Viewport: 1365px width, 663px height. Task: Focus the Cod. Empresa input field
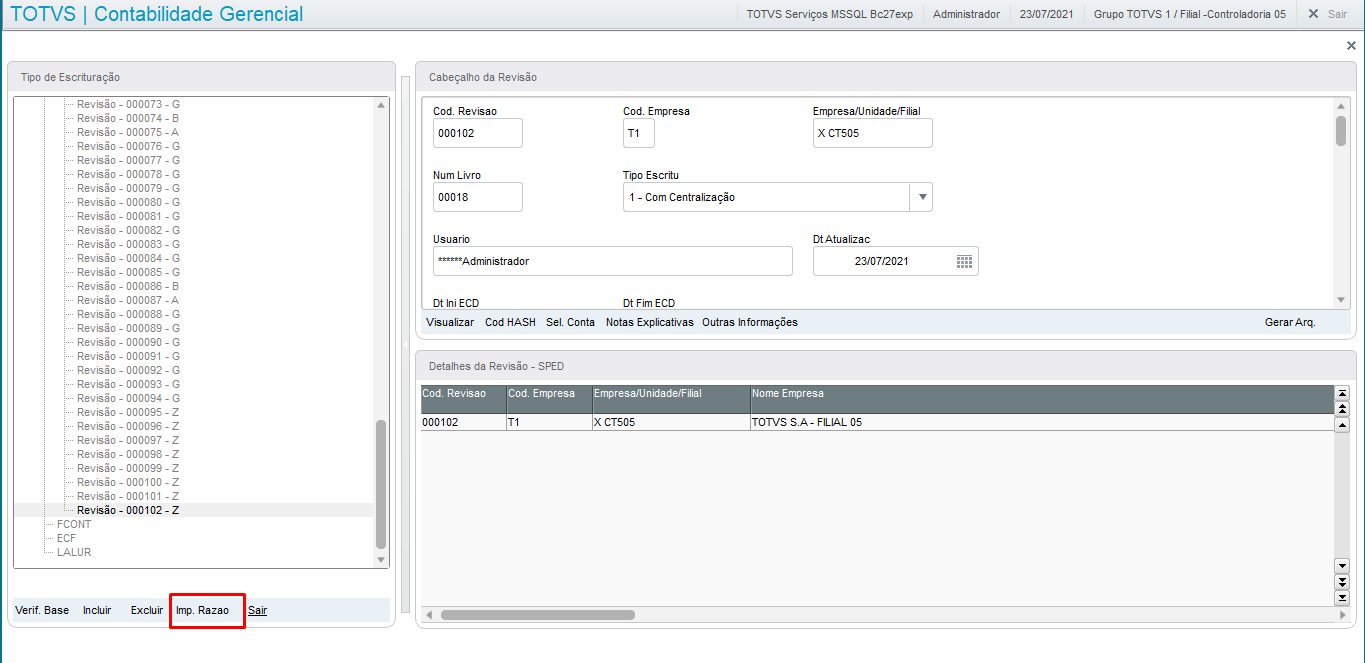[x=639, y=133]
